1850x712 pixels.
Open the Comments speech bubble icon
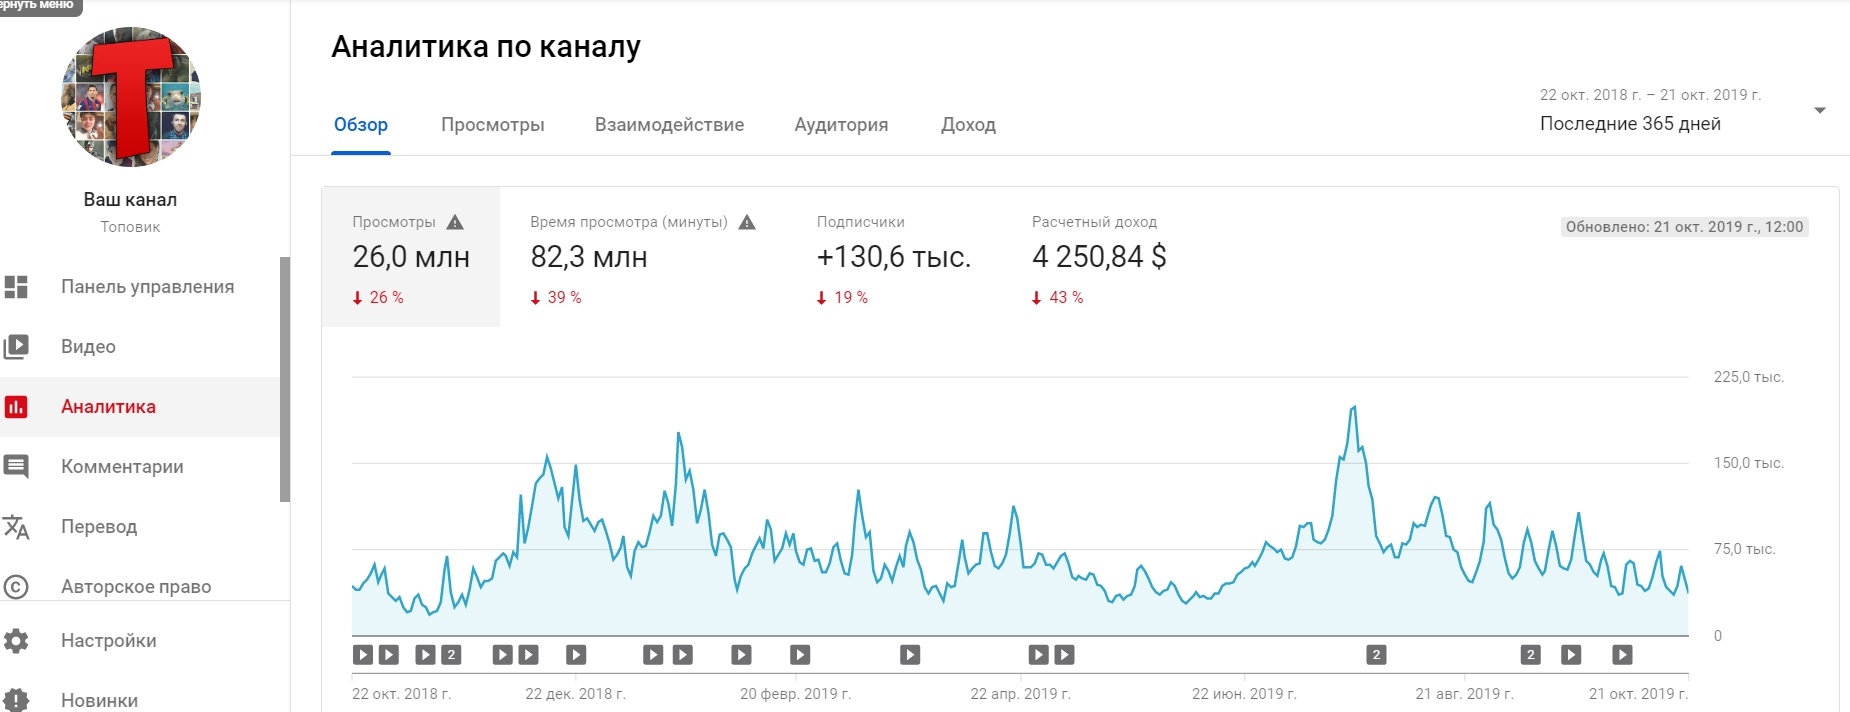pos(16,467)
